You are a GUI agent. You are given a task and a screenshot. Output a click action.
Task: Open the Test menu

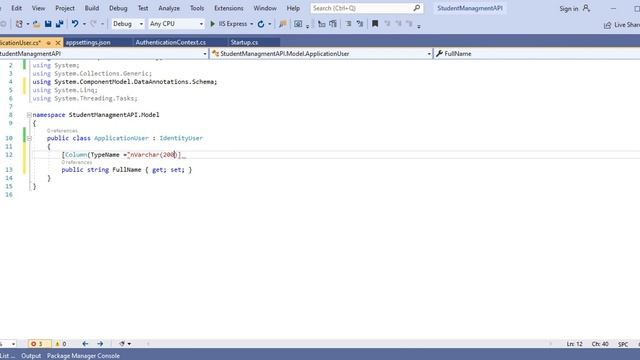click(x=143, y=8)
